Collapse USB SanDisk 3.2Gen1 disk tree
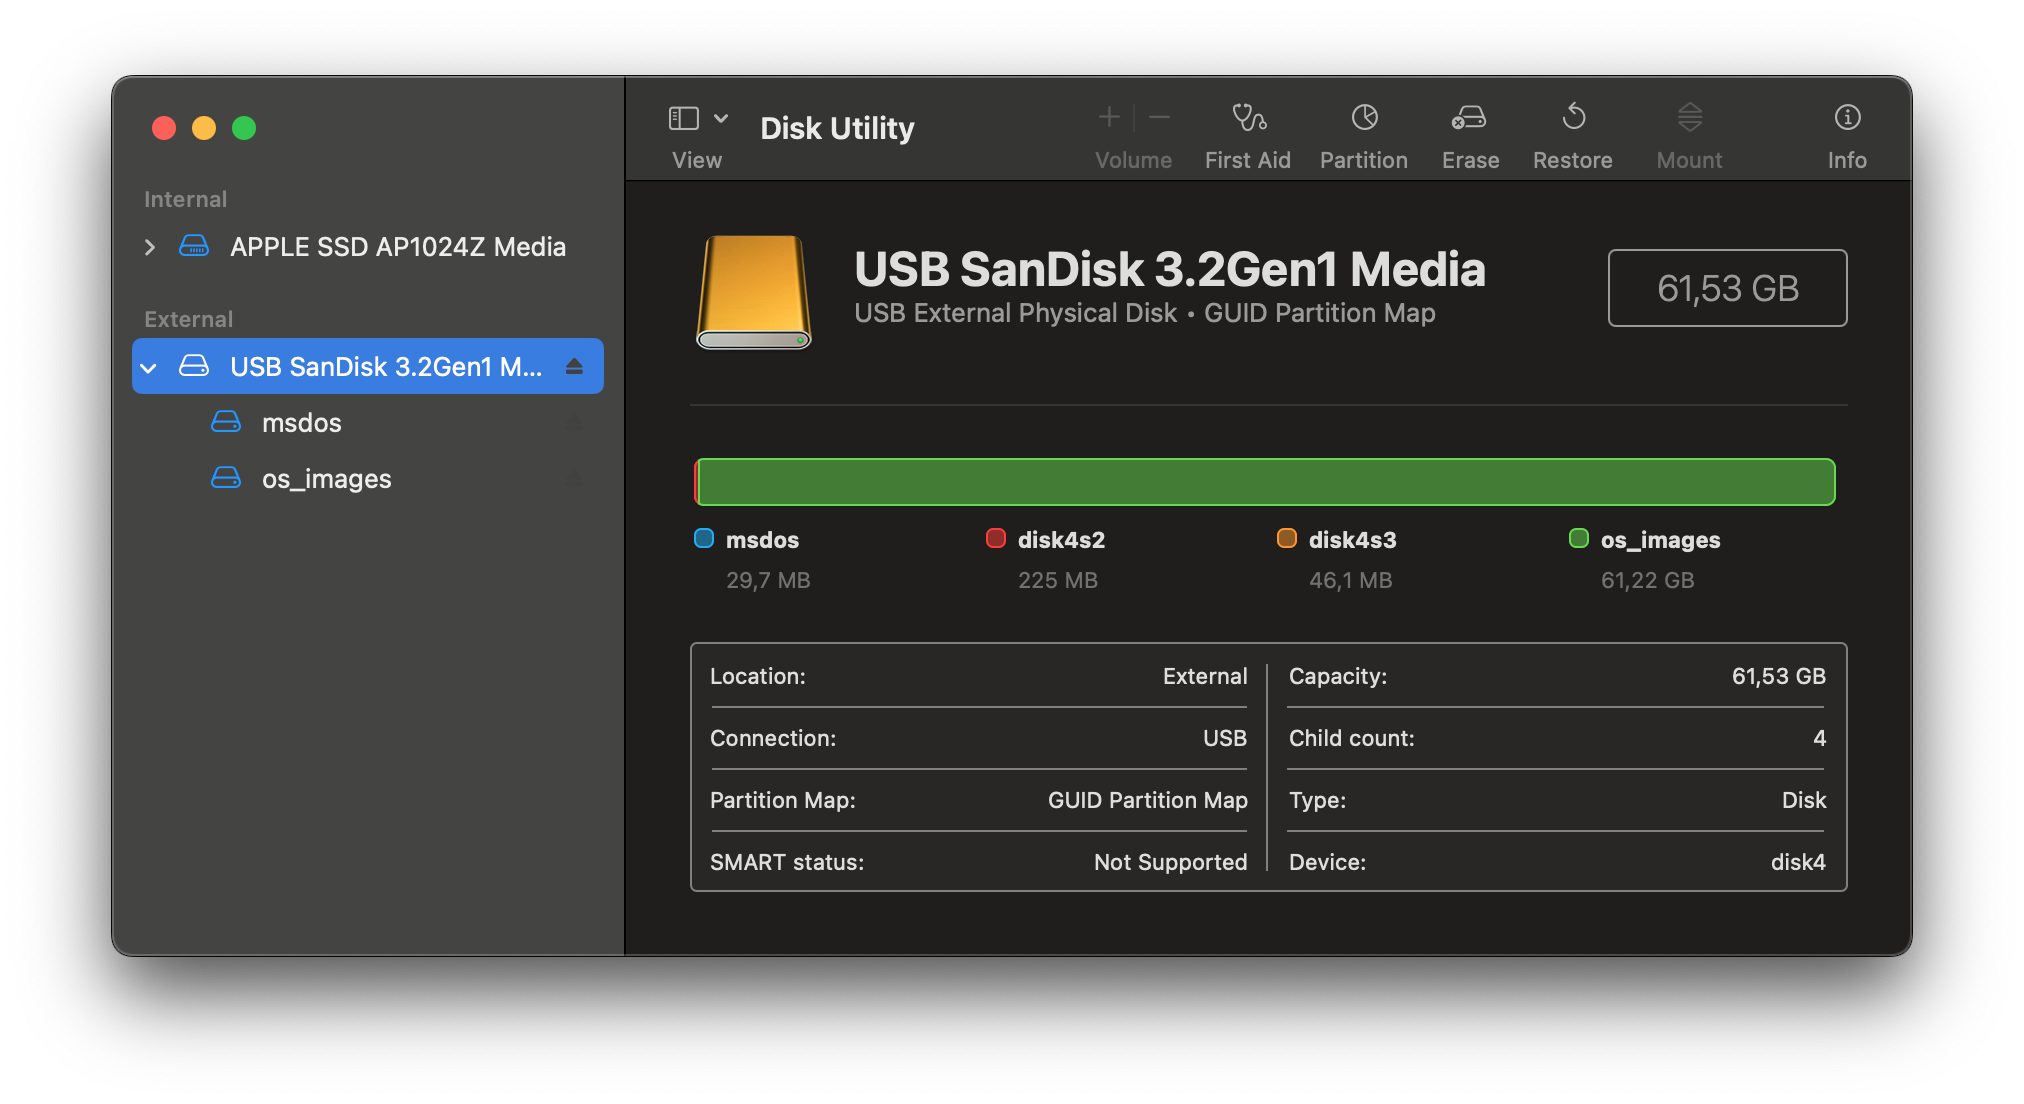This screenshot has height=1104, width=2024. [x=149, y=368]
